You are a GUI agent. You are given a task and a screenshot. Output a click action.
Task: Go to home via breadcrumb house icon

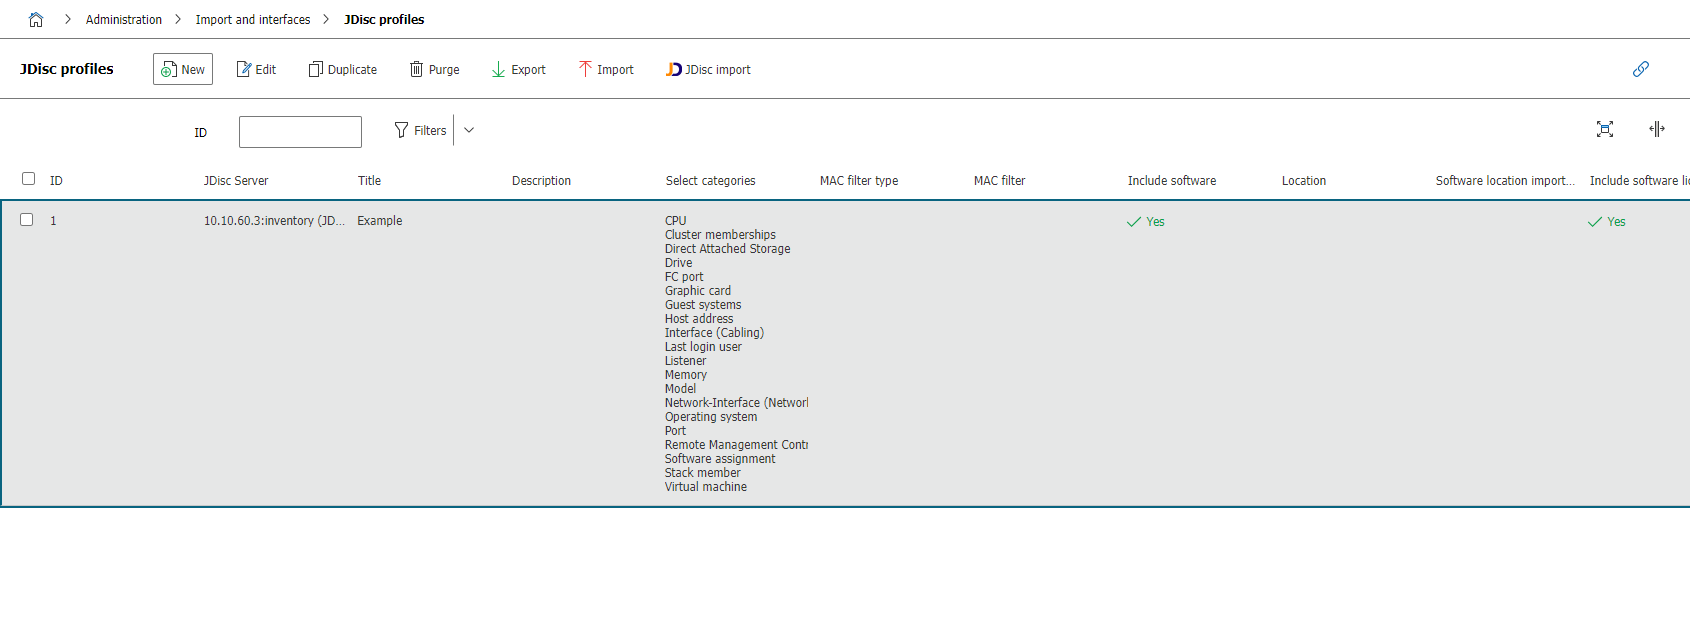(36, 19)
